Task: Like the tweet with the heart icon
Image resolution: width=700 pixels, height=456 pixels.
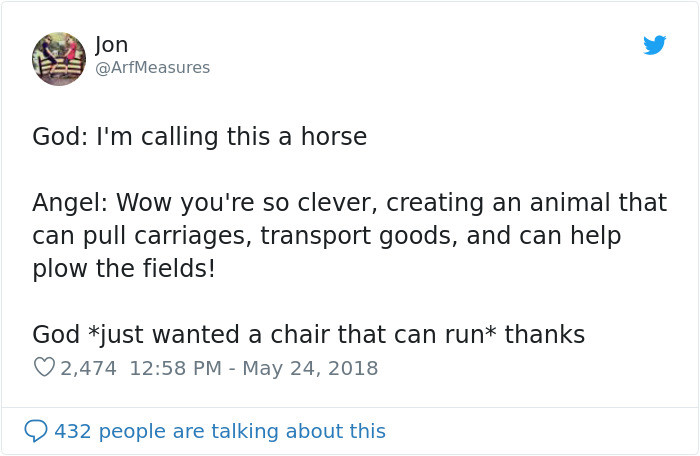Action: click(x=43, y=368)
